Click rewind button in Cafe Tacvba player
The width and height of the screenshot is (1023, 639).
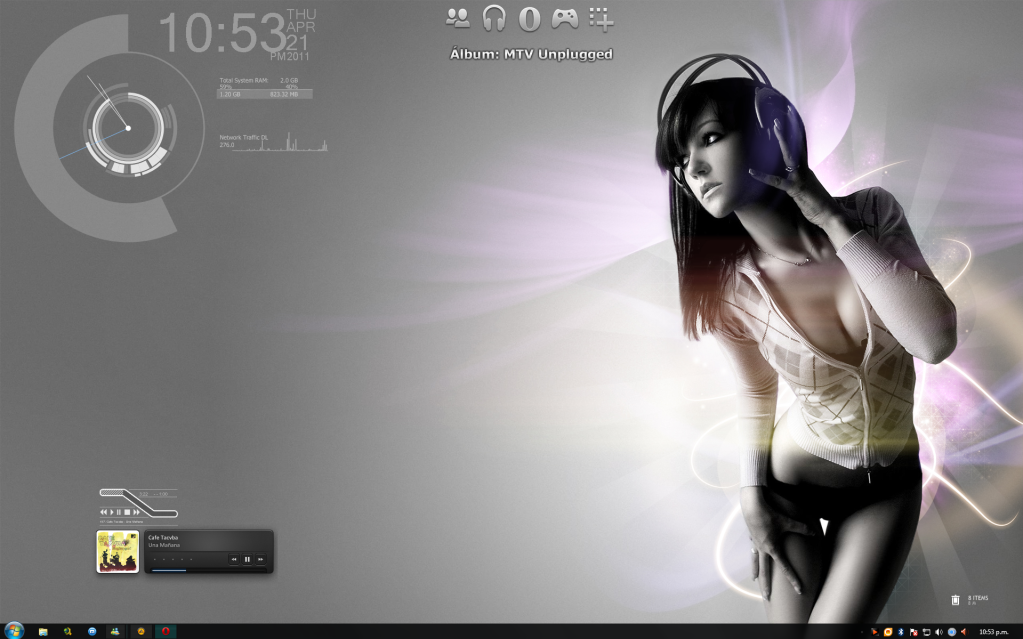point(234,559)
